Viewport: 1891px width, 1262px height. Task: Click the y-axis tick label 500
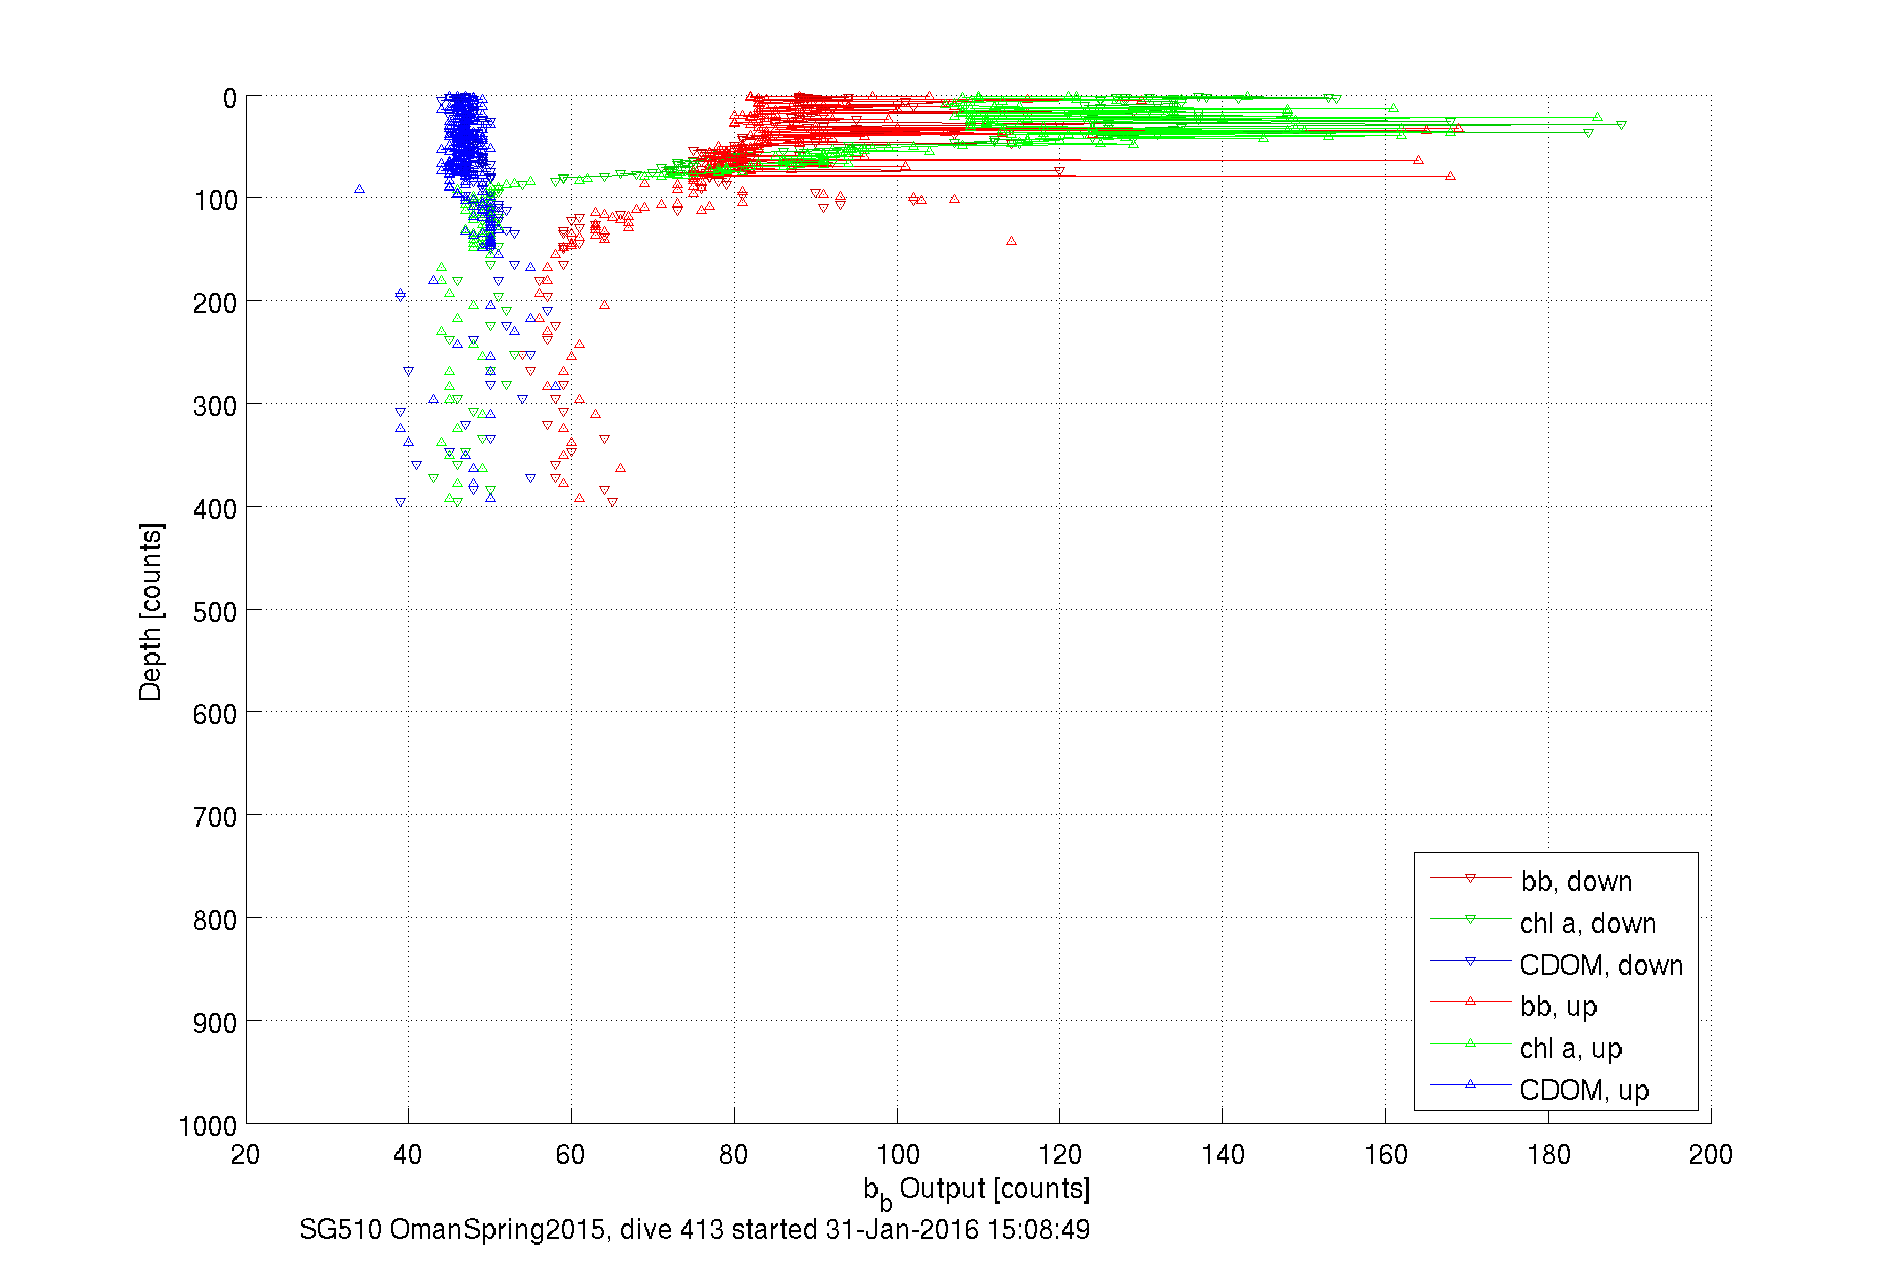coord(215,612)
